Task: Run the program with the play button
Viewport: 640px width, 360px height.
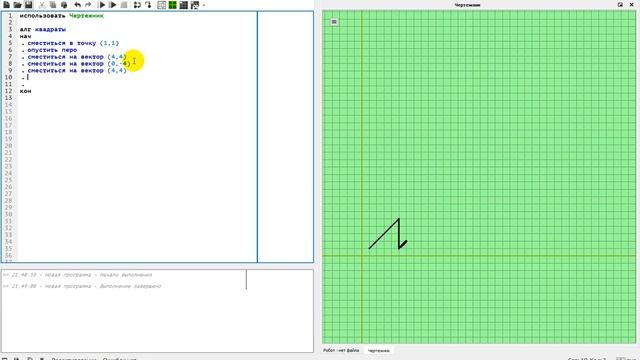Action: (102, 5)
